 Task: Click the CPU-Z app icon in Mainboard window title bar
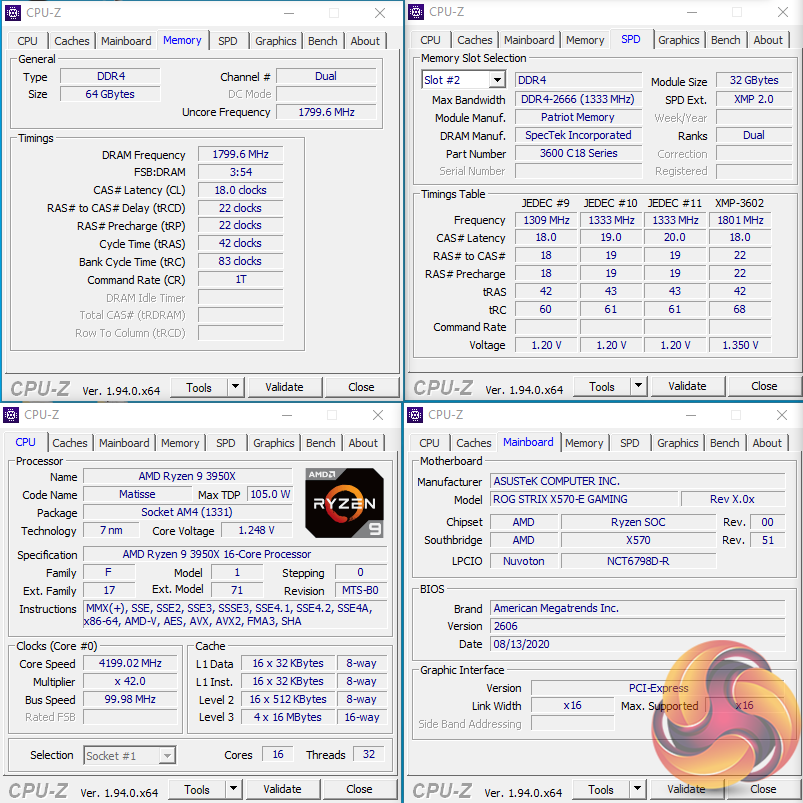tap(415, 415)
